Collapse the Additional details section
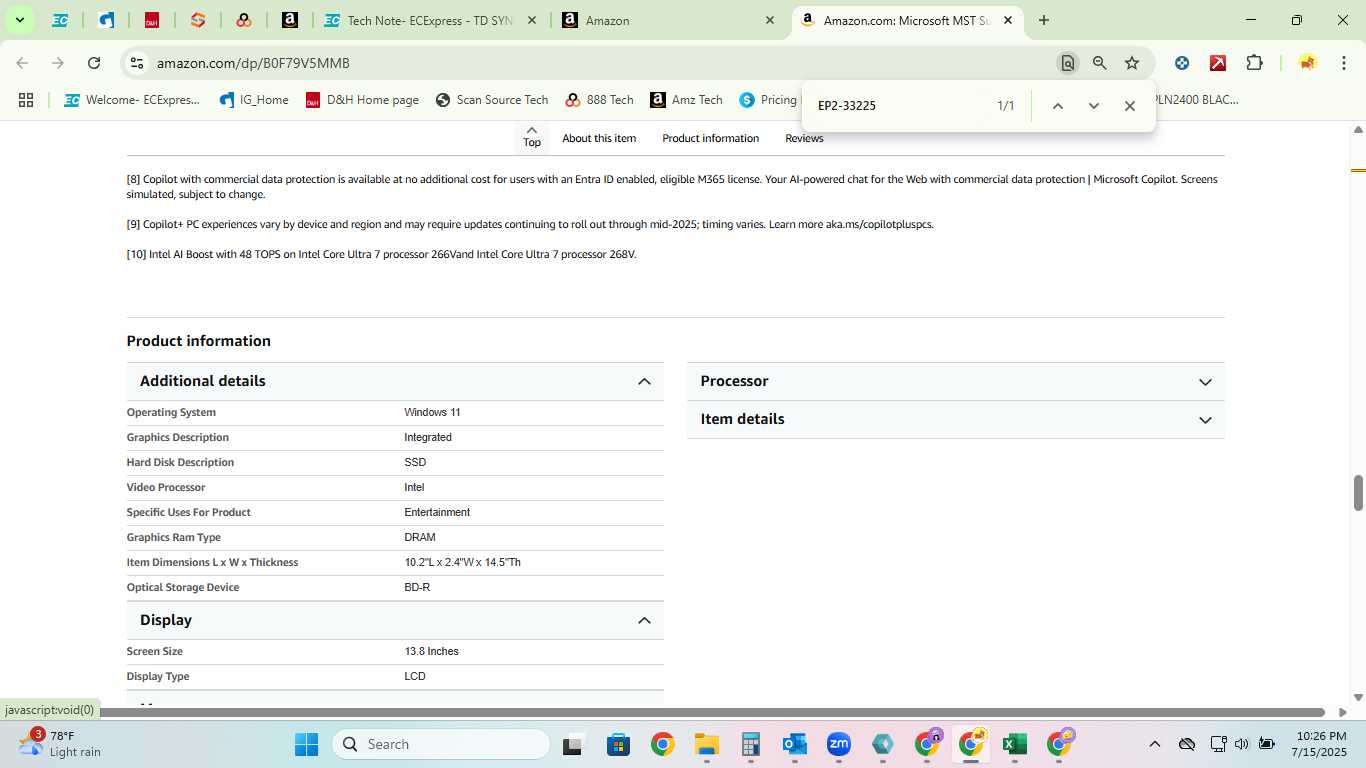Screen dimensions: 1366x768 tap(395, 381)
